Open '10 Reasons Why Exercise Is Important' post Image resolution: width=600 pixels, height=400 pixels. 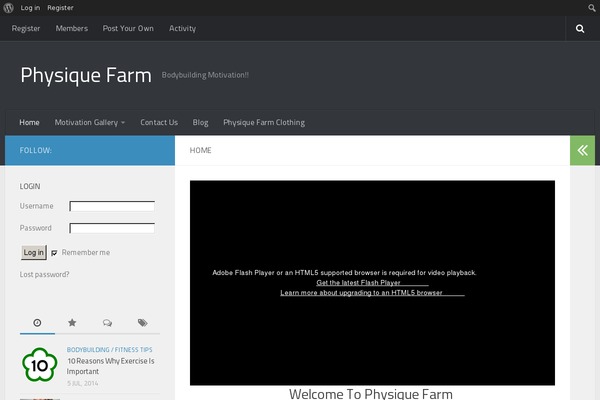(111, 366)
